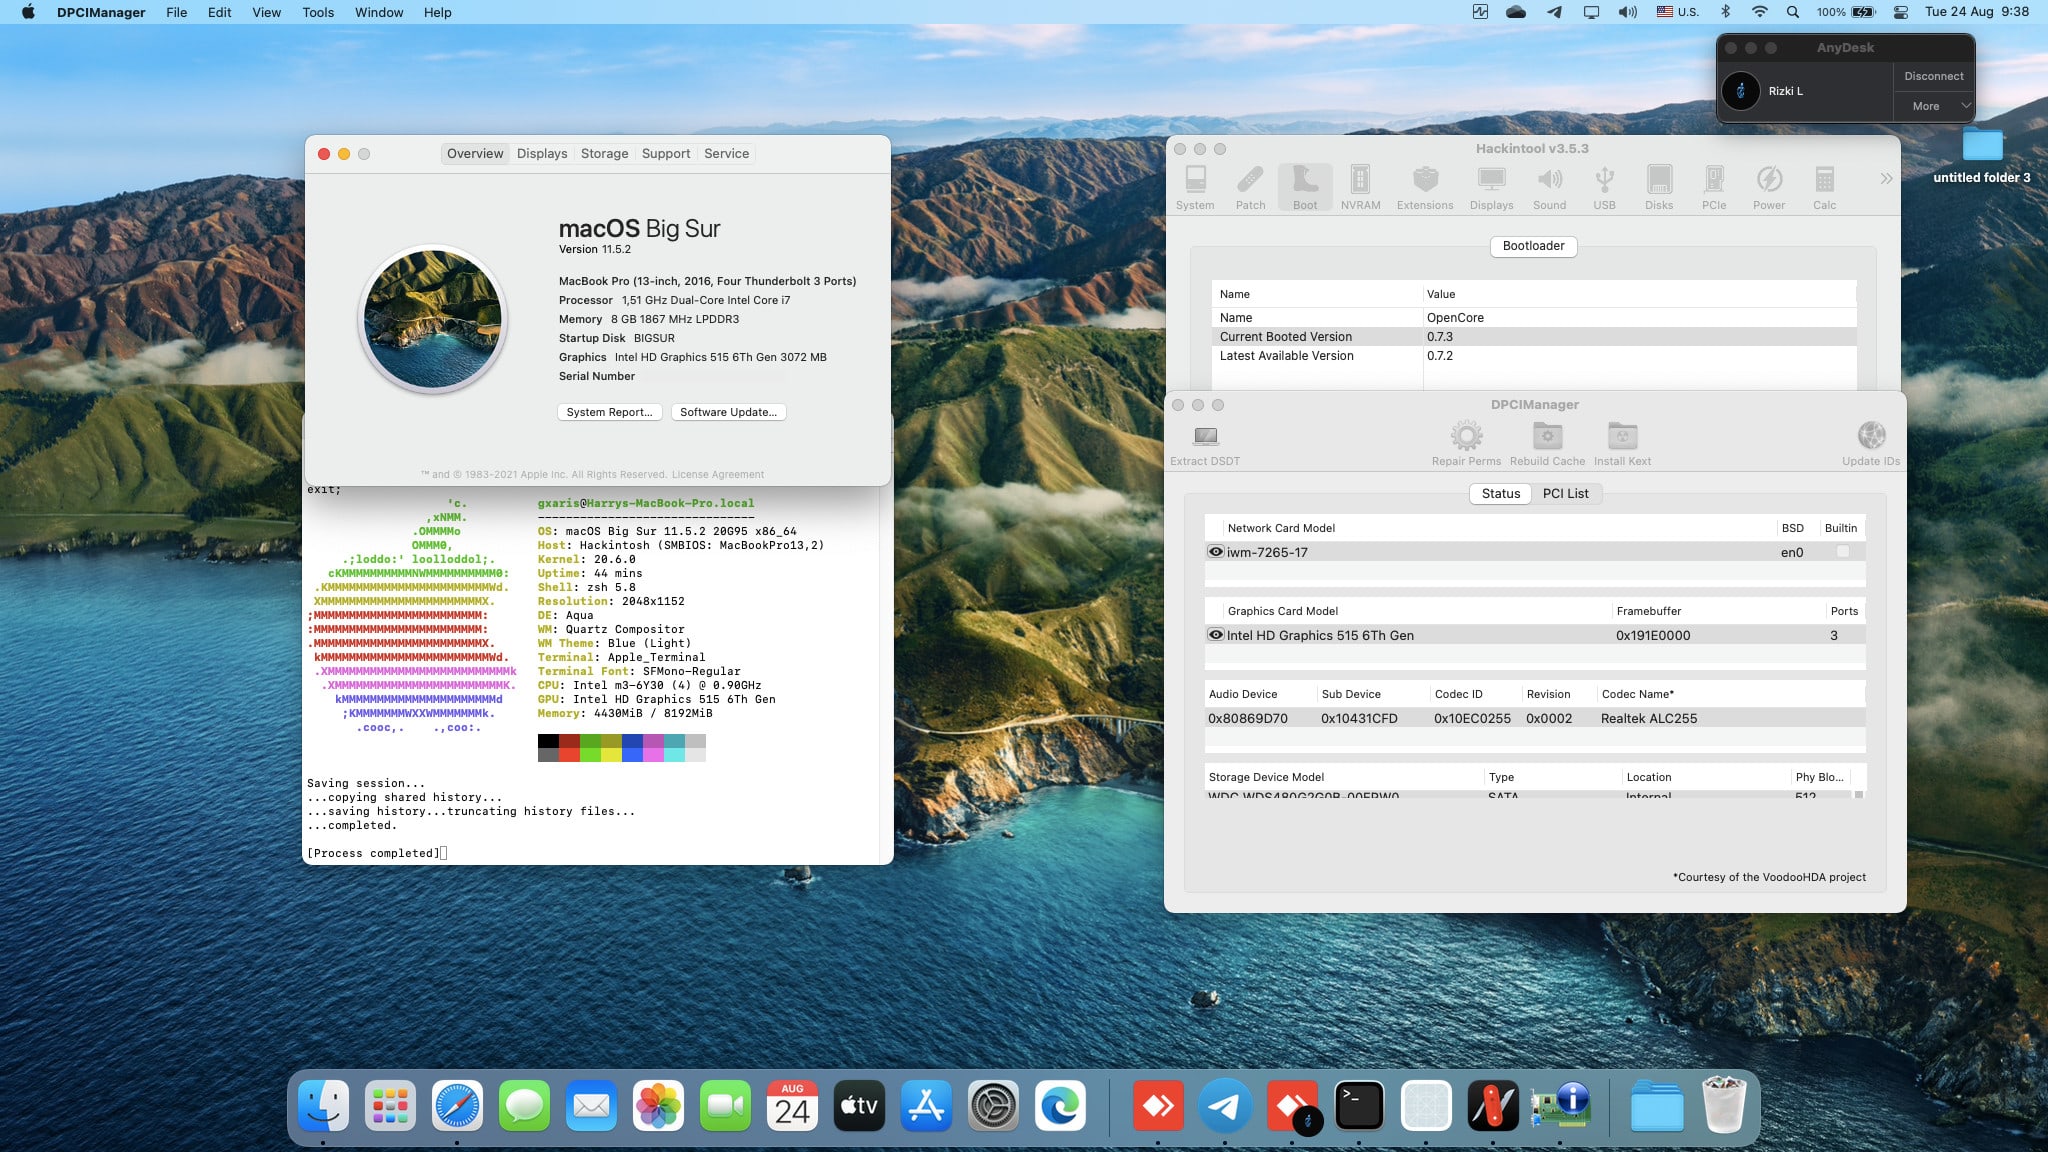Click Update IDs in DPCIManager
The image size is (2048, 1152).
coord(1870,440)
